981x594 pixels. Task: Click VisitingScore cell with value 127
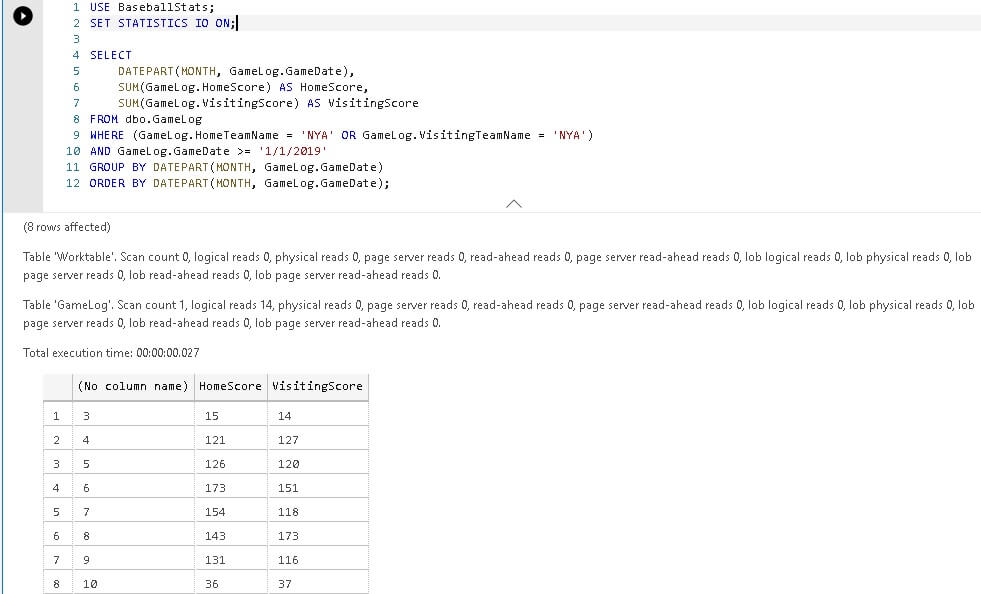[x=317, y=439]
